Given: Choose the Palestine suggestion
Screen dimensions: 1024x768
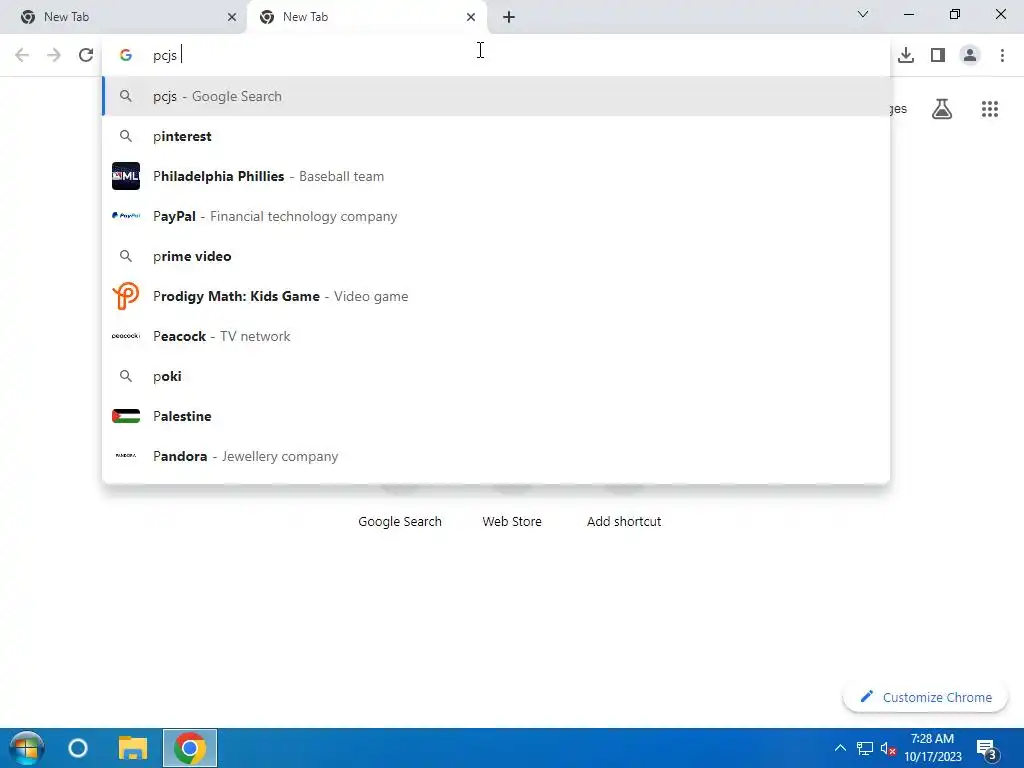Looking at the screenshot, I should (496, 417).
